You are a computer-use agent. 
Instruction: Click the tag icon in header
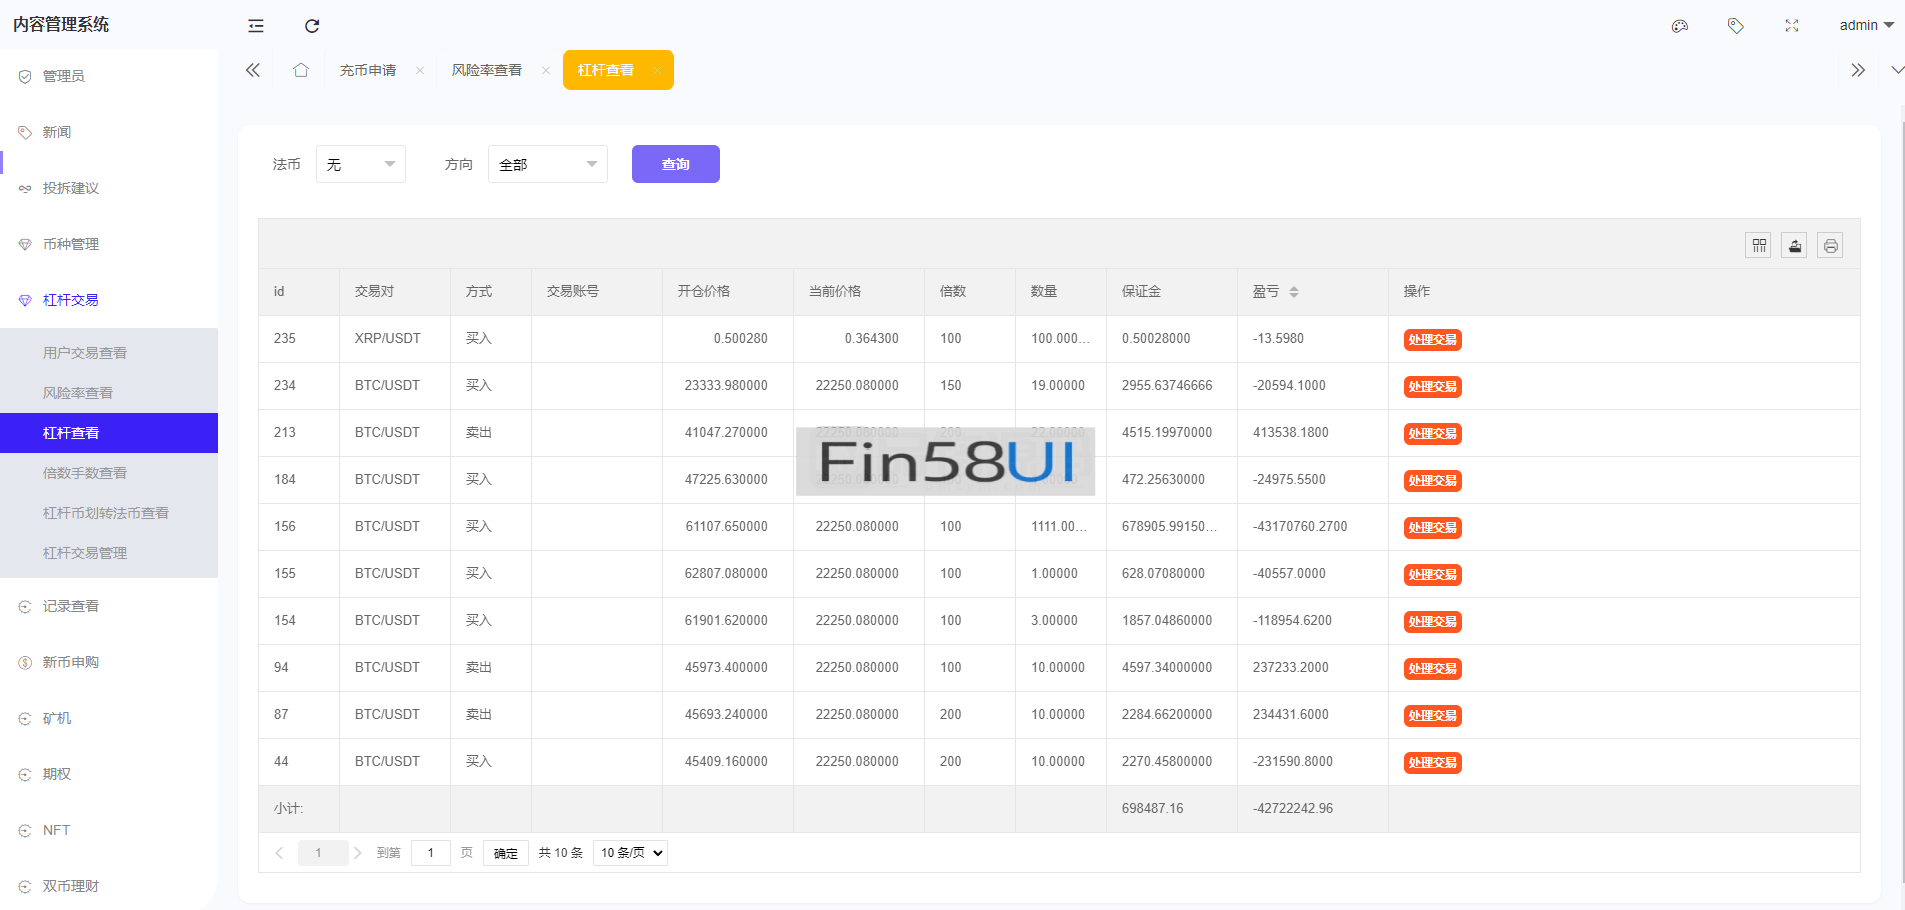point(1735,26)
